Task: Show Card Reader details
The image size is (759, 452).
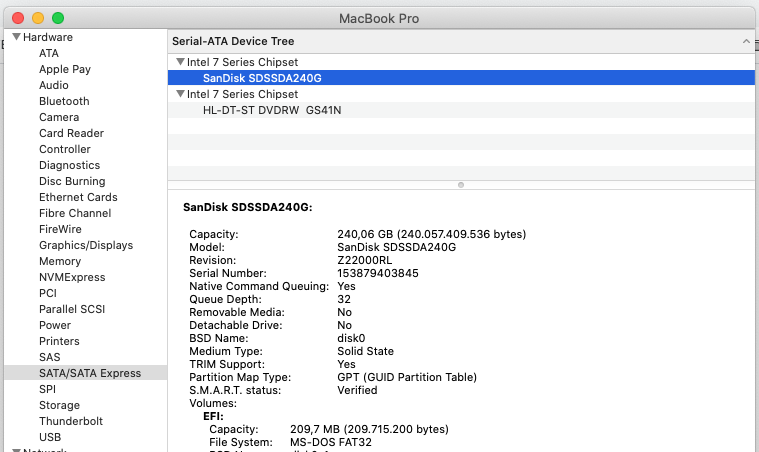Action: point(72,133)
